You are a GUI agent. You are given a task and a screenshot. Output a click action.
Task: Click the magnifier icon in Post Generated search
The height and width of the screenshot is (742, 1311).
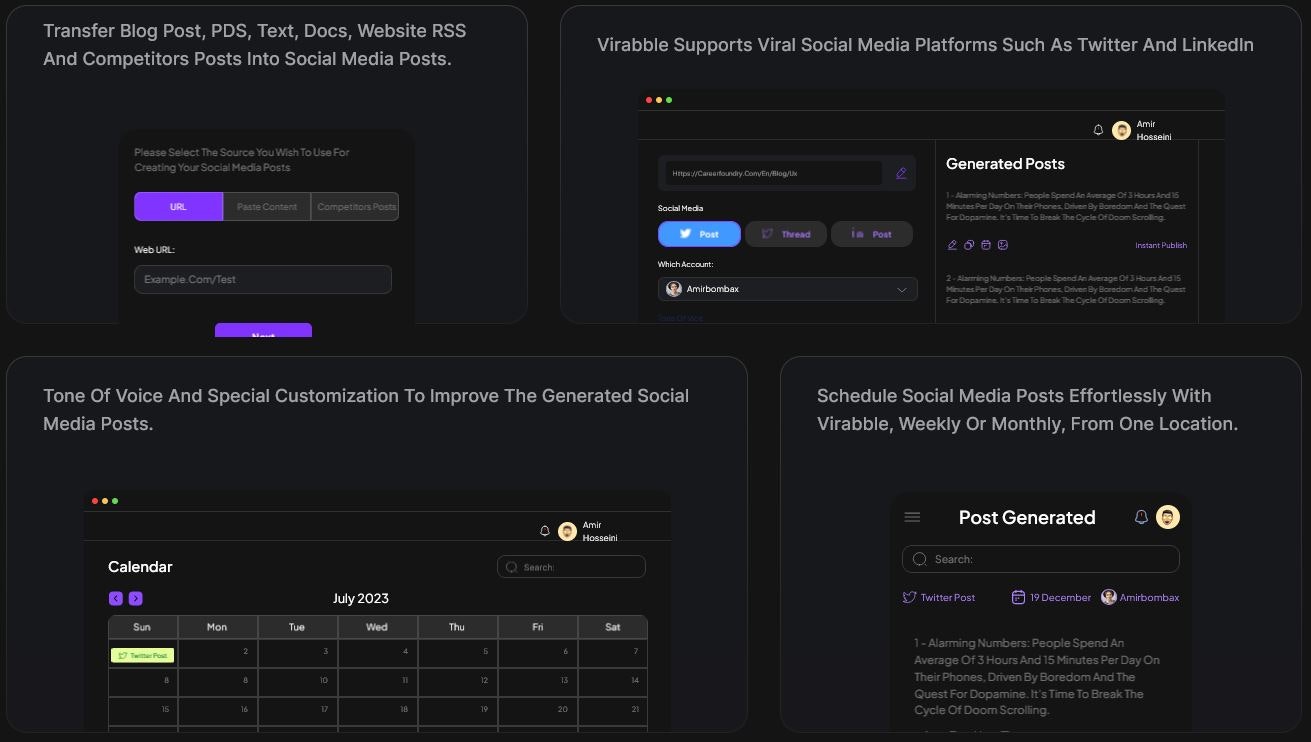(920, 559)
